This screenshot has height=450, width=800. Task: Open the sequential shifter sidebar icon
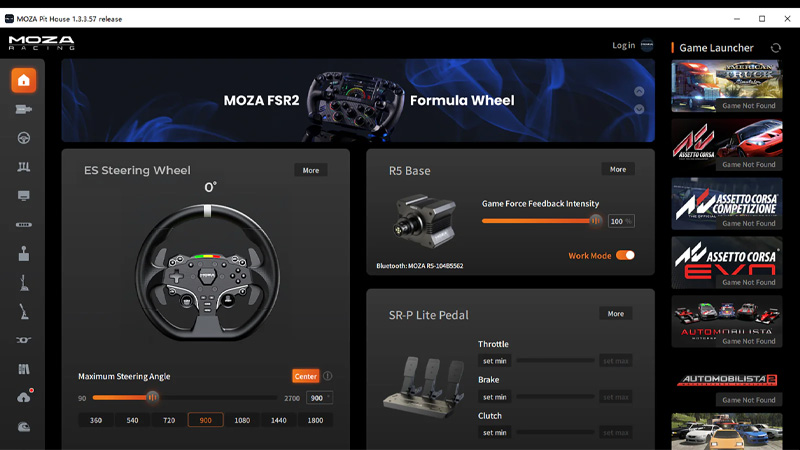click(23, 283)
